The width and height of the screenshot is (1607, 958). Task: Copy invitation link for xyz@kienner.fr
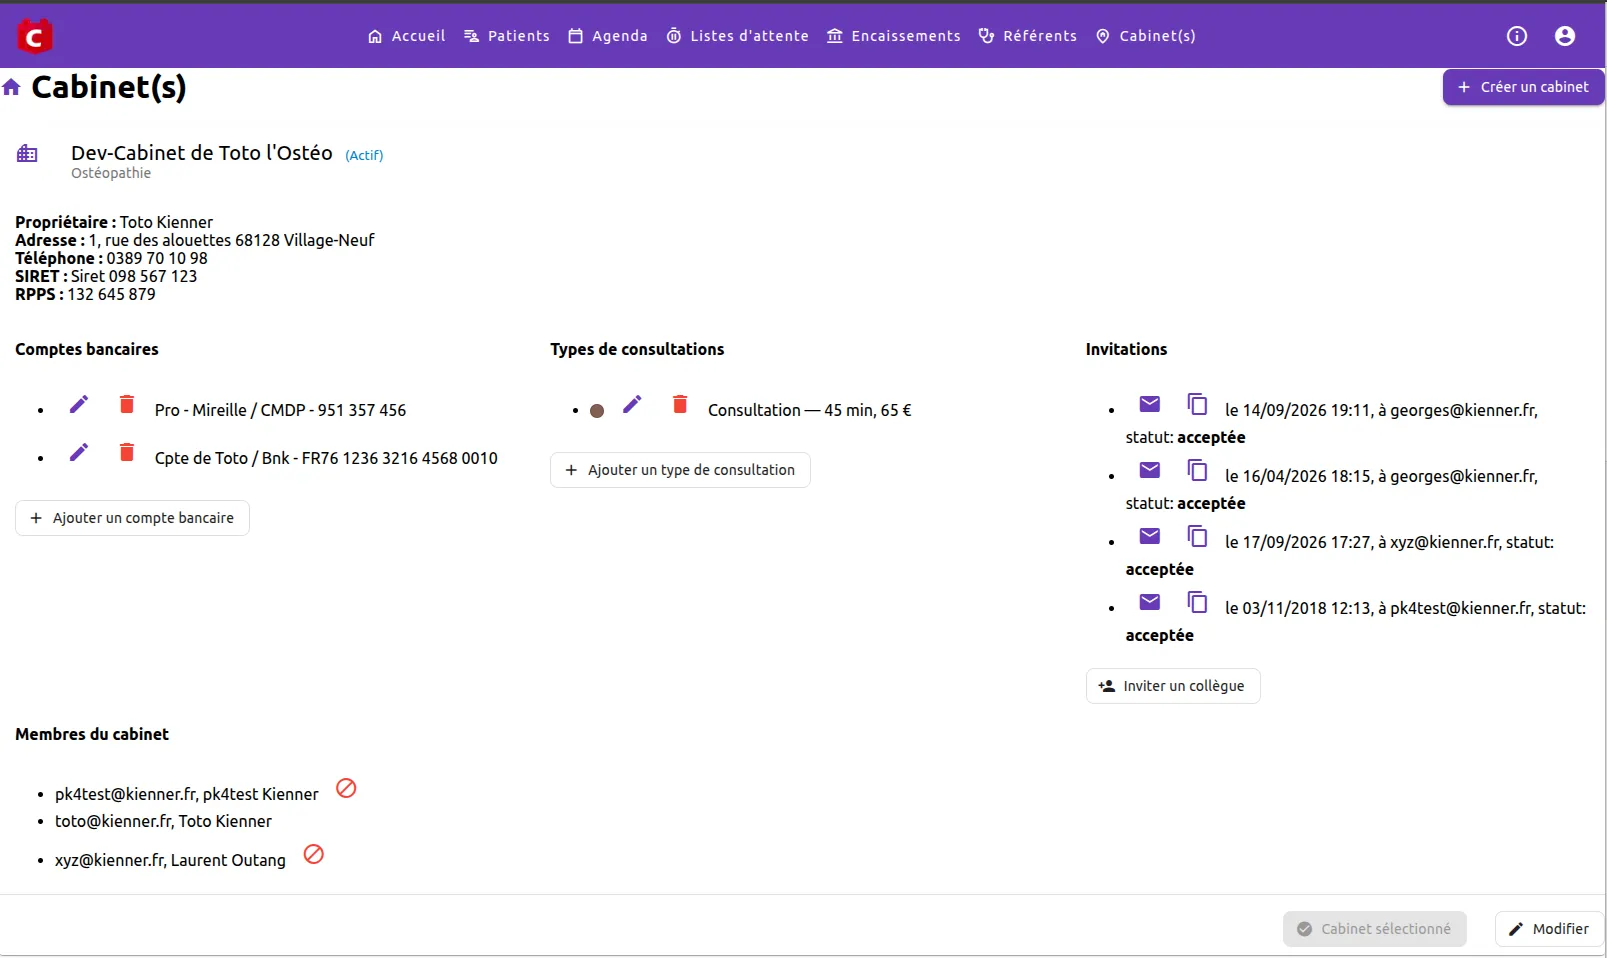coord(1197,536)
